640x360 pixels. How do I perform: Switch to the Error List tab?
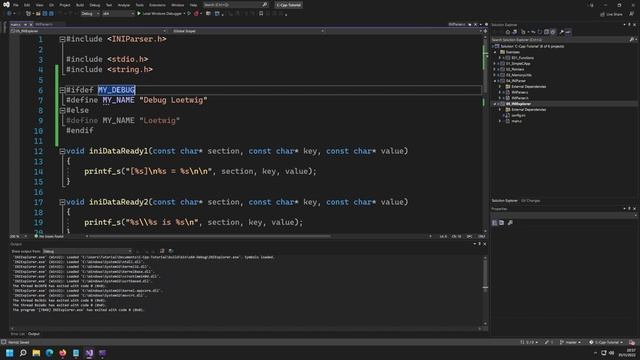[18, 334]
